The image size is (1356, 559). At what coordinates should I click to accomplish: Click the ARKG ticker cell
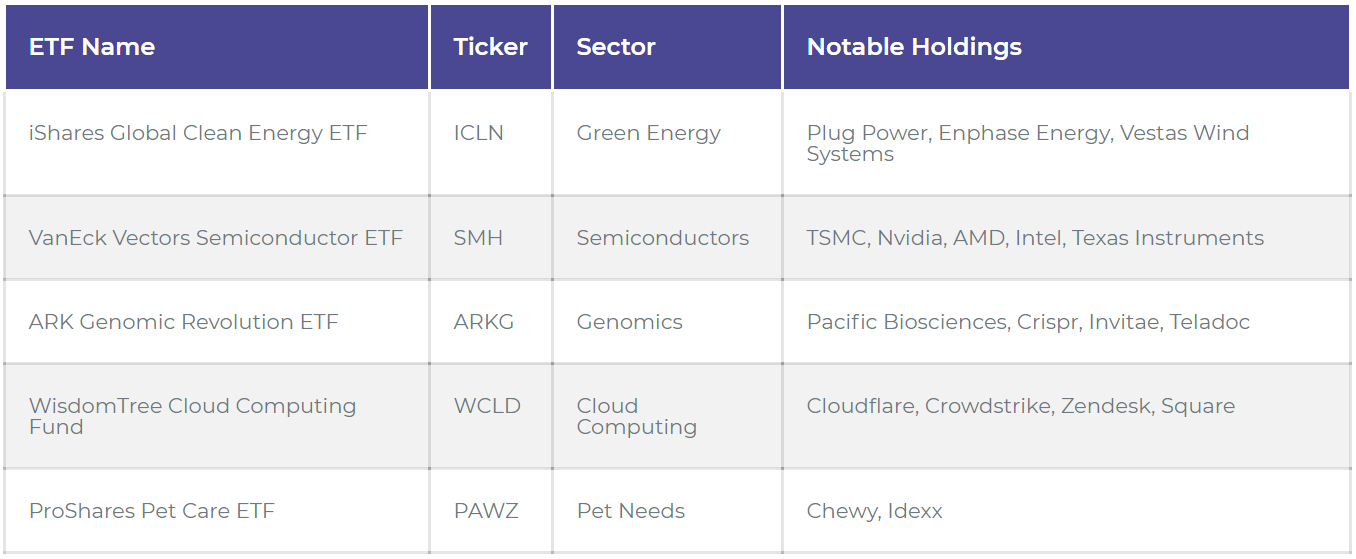pos(484,322)
